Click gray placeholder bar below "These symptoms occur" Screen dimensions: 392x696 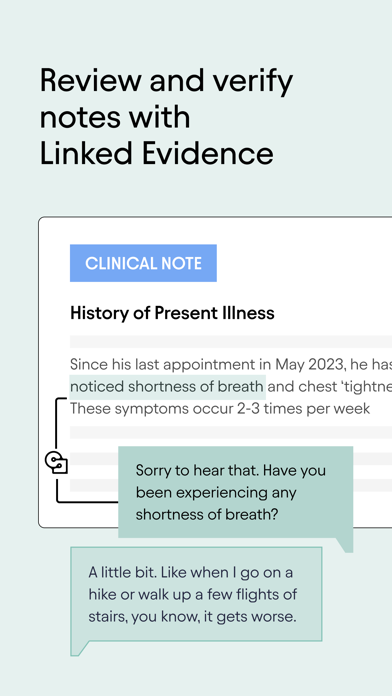pos(231,432)
